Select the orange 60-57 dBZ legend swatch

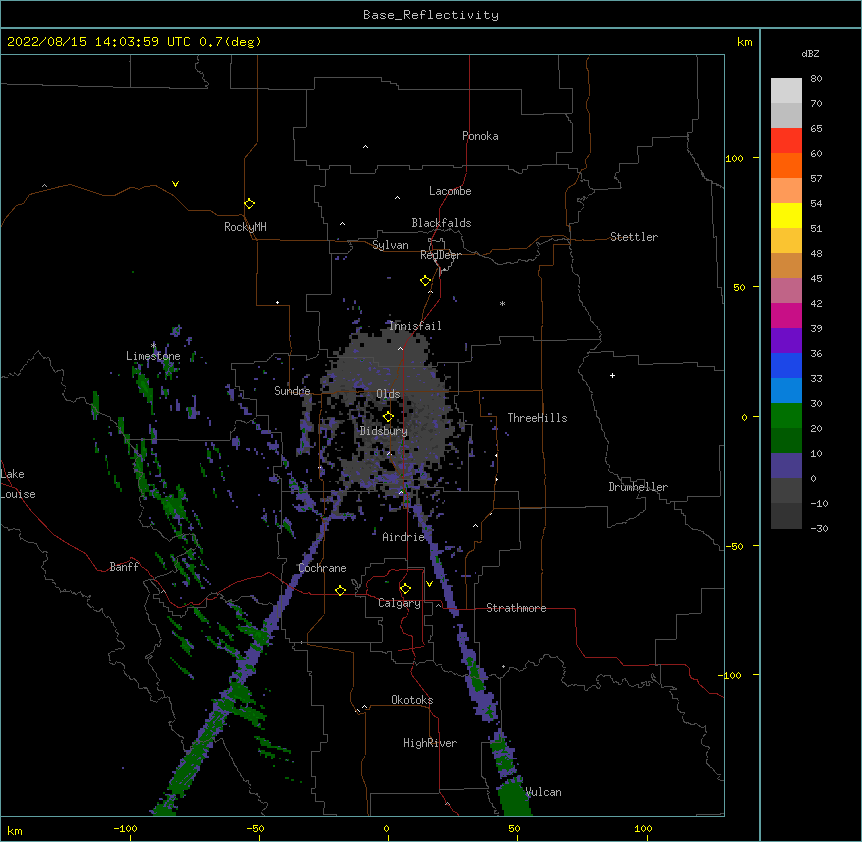pyautogui.click(x=786, y=166)
